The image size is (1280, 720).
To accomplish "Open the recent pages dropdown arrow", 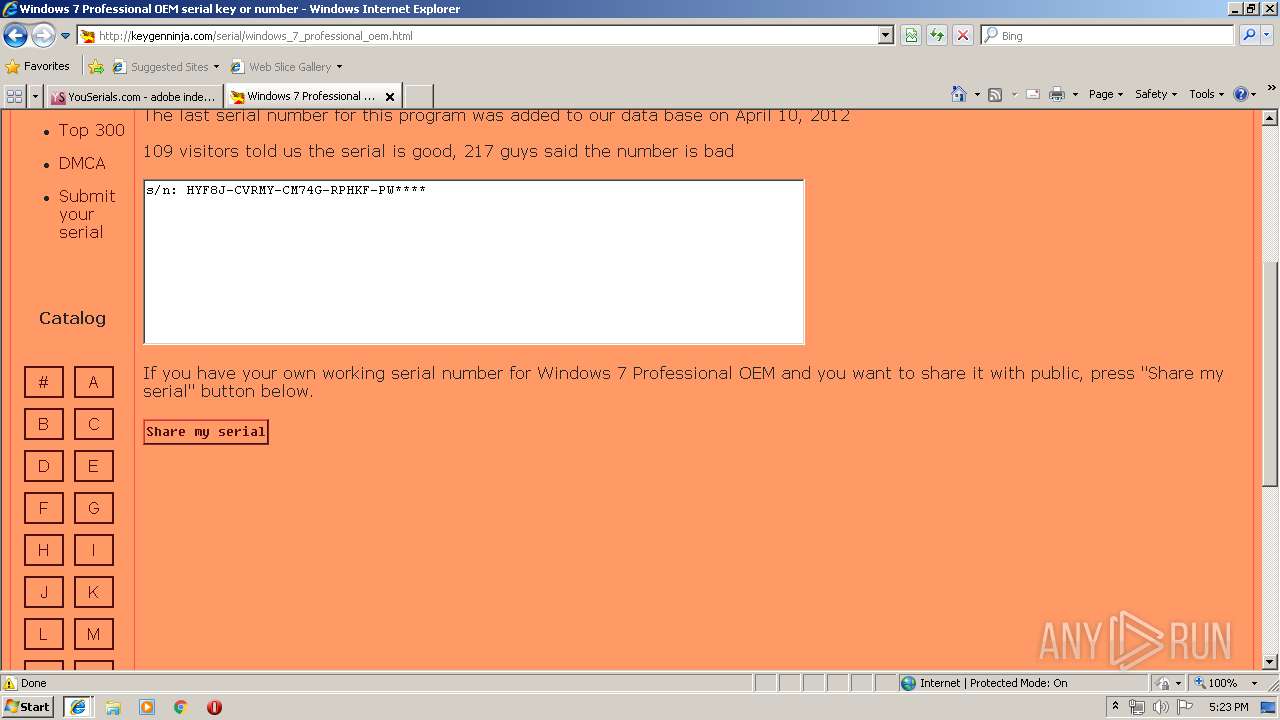I will tap(66, 36).
